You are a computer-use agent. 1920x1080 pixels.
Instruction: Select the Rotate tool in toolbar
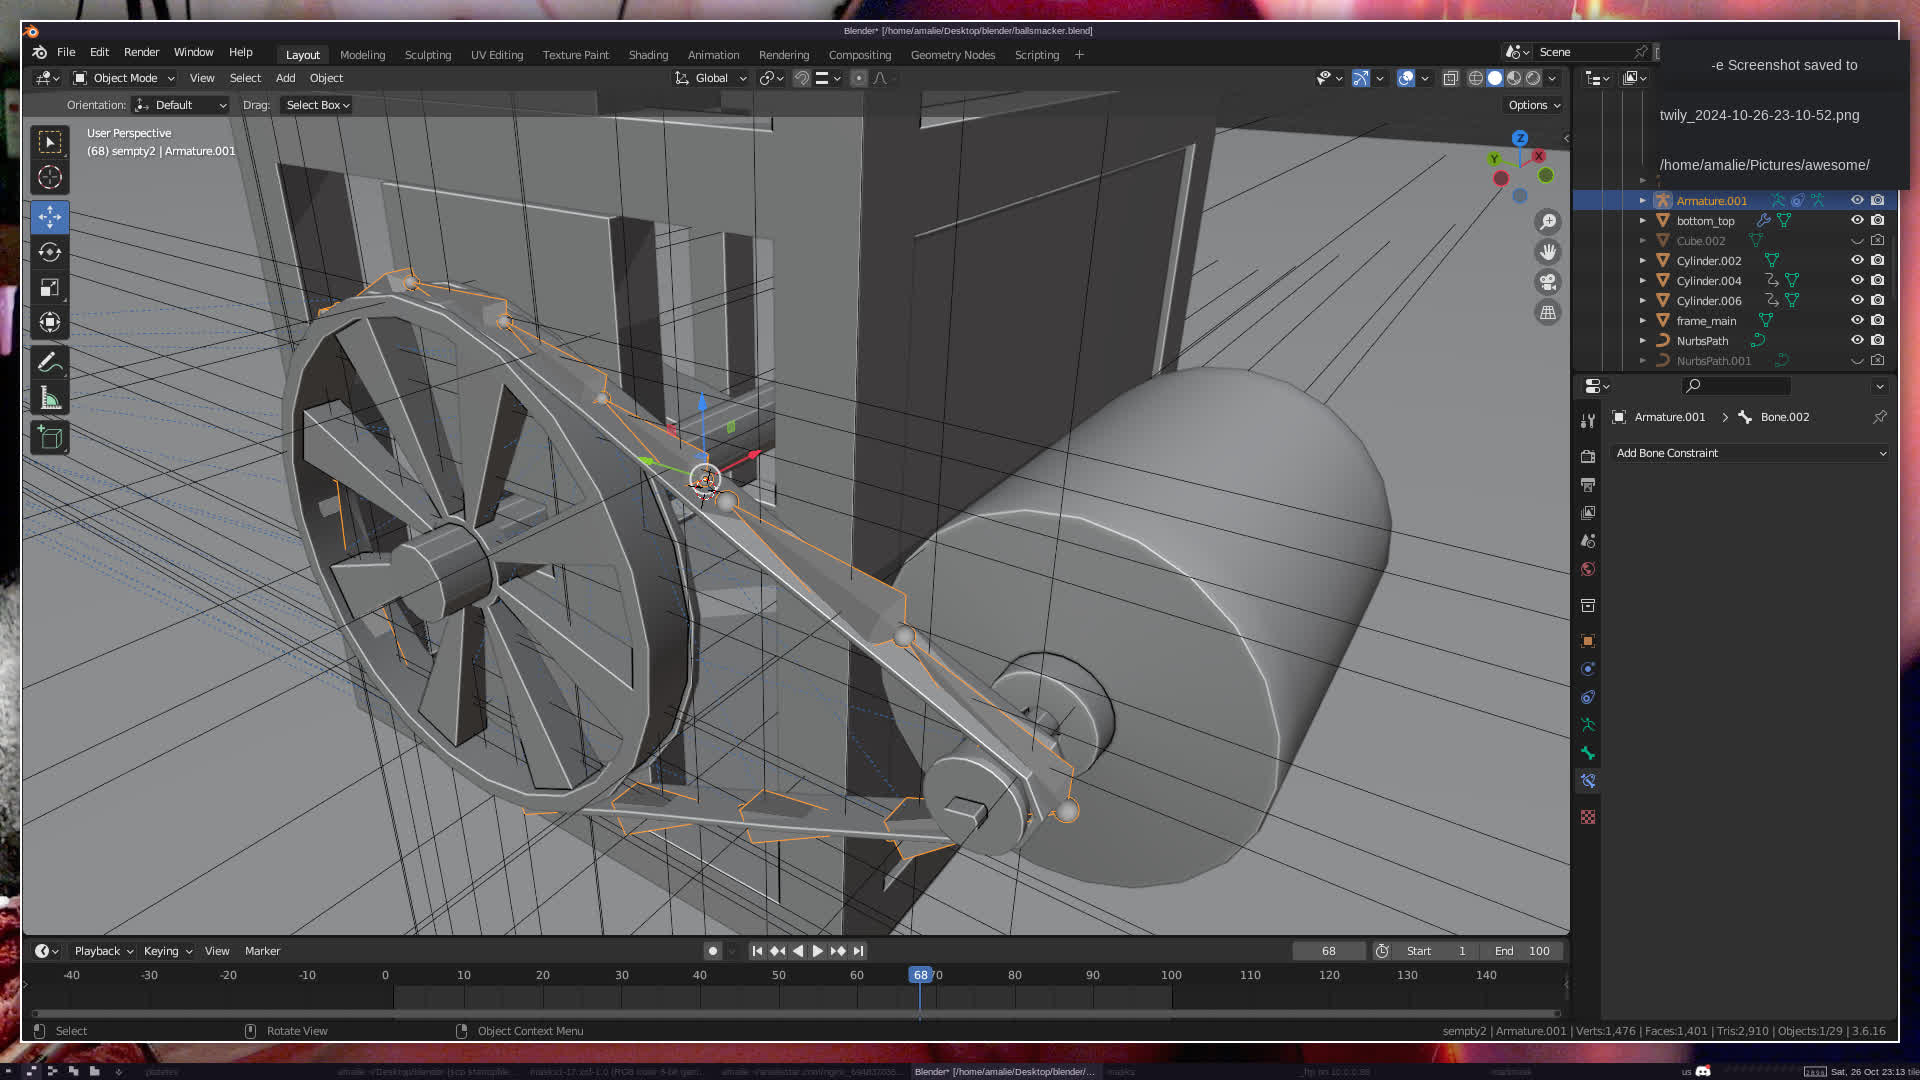(x=50, y=252)
